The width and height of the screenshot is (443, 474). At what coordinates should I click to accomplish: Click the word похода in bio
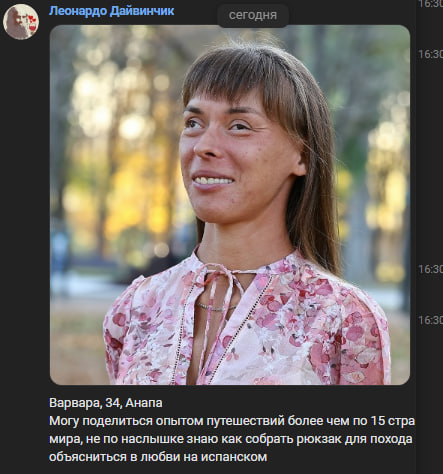[x=392, y=439]
